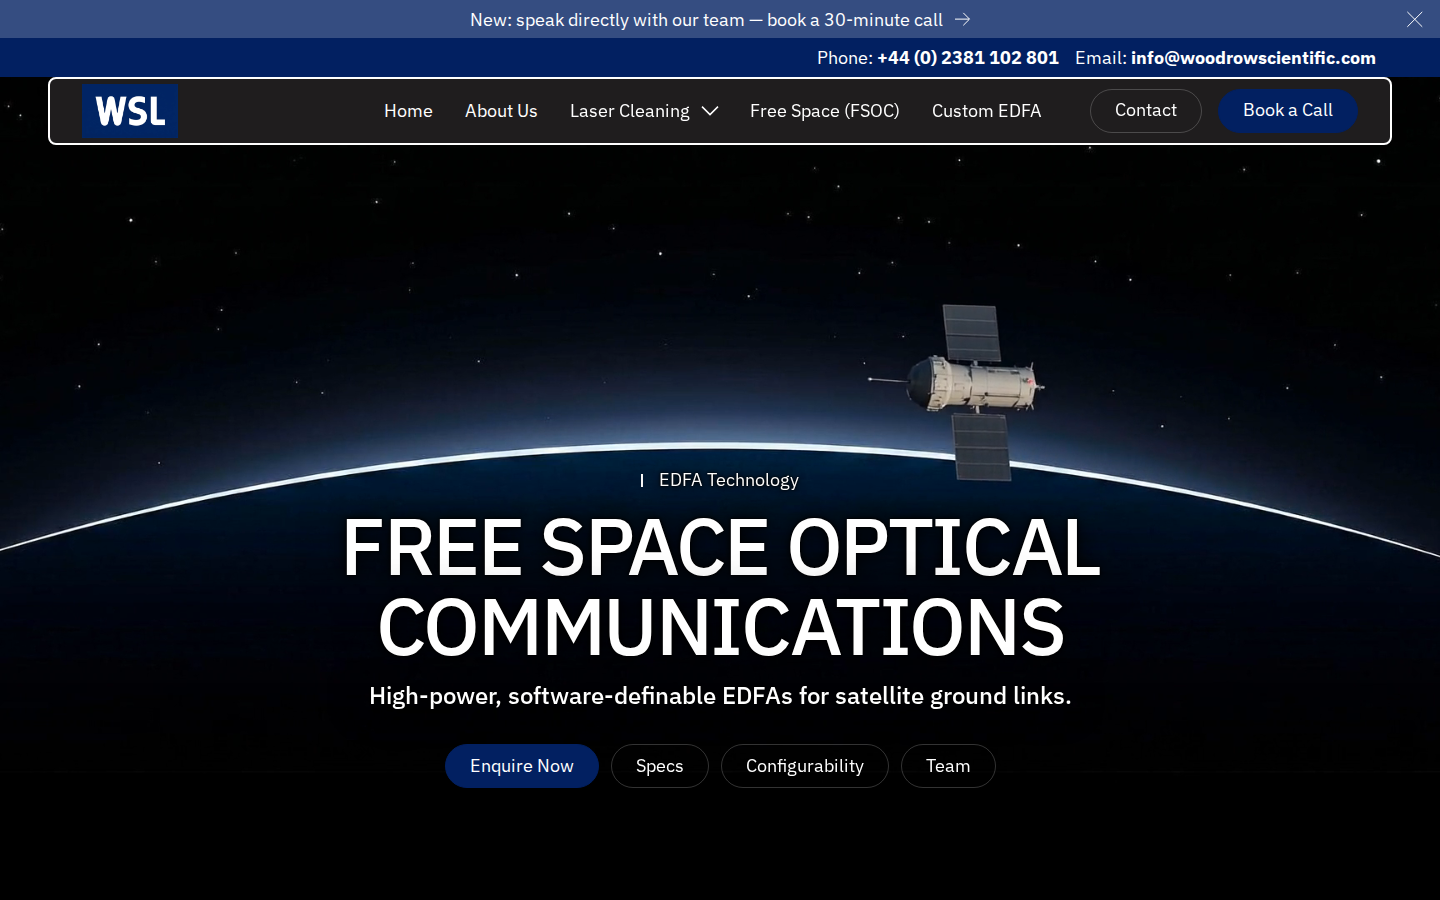Image resolution: width=1440 pixels, height=900 pixels.
Task: Click the High-power, software-definable EDFAs tagline
Action: click(720, 696)
